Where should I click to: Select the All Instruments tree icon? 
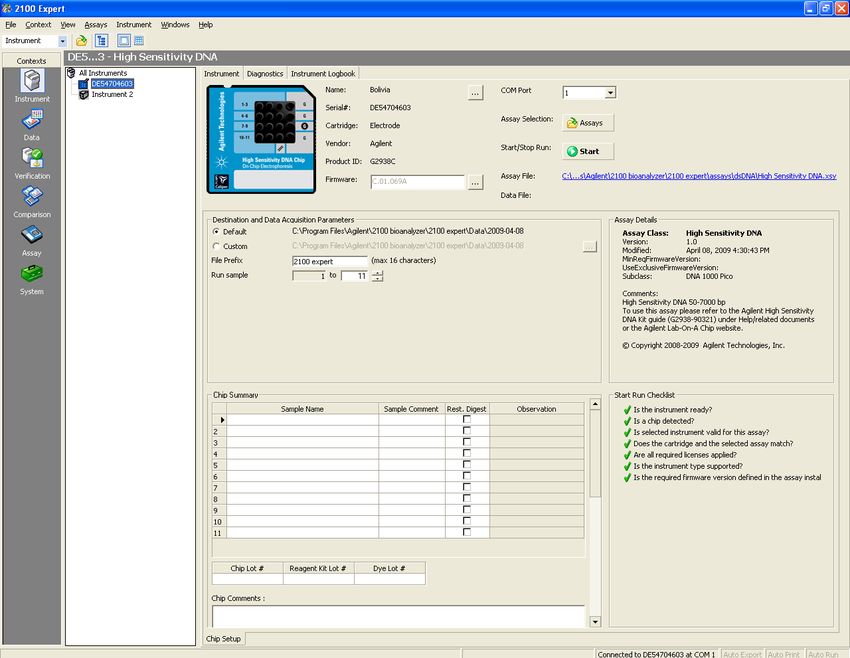click(71, 73)
